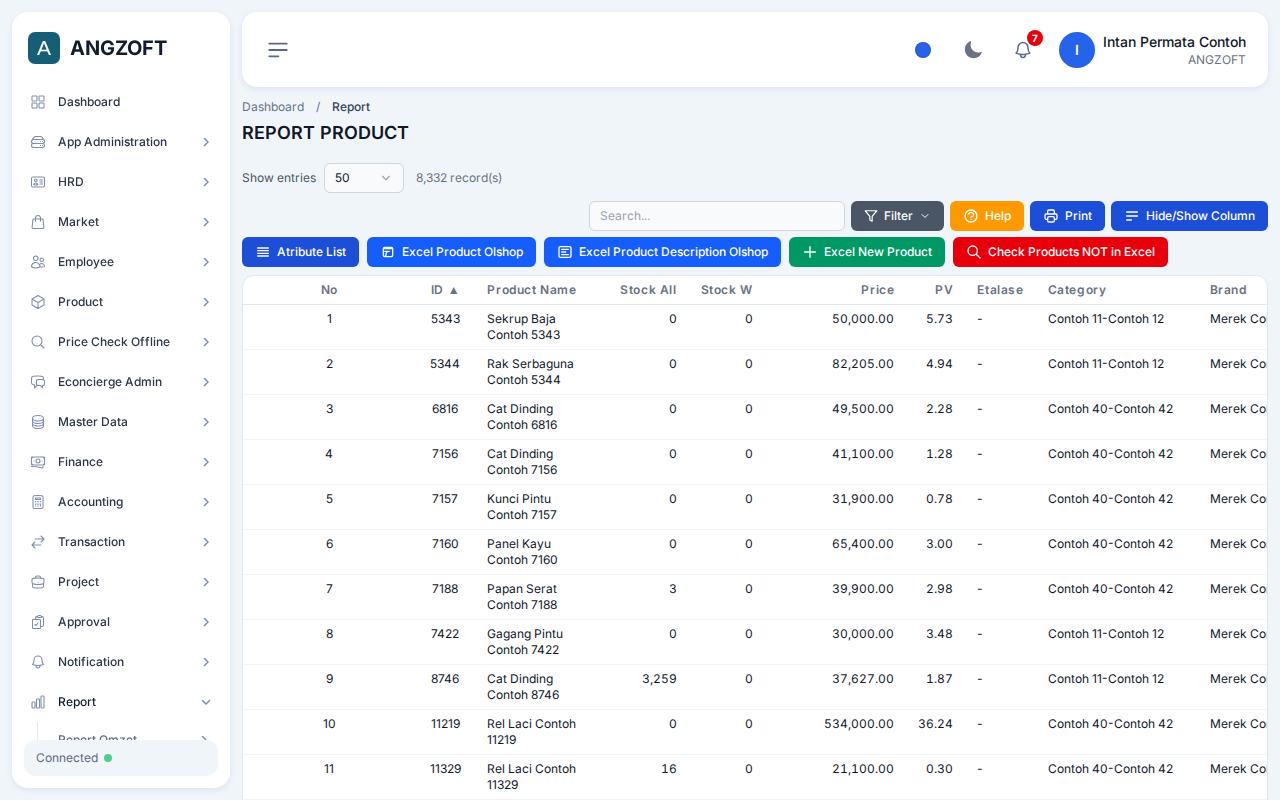
Task: Click the Employee people icon
Action: pyautogui.click(x=38, y=262)
